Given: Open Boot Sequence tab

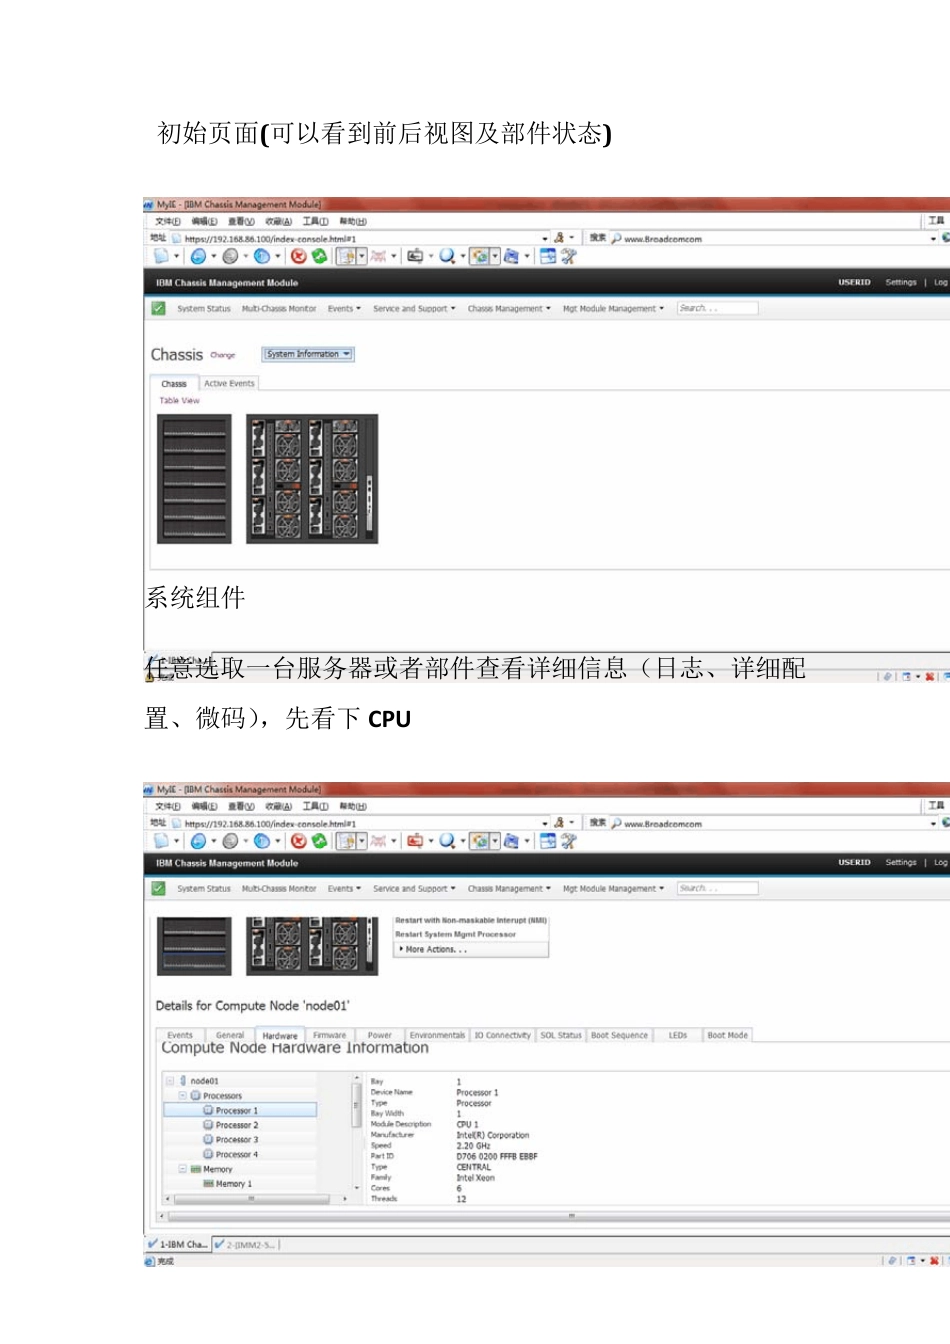Looking at the screenshot, I should tap(619, 1035).
